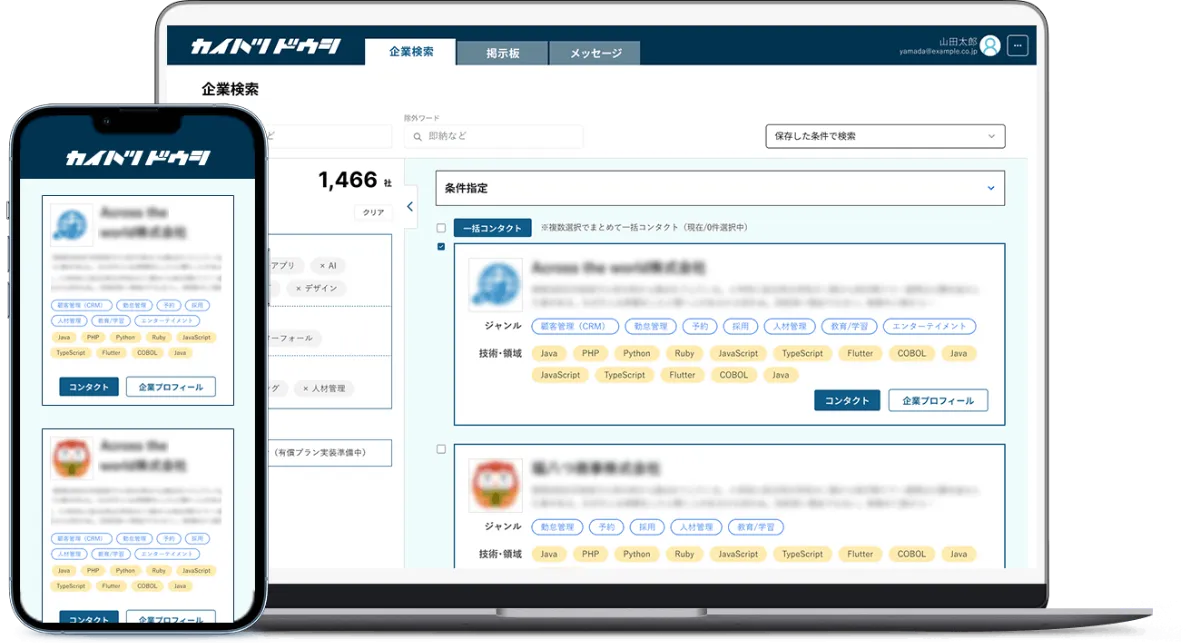The image size is (1200, 643).
Task: Open the three-dot menu in laptop header
Action: click(1017, 45)
